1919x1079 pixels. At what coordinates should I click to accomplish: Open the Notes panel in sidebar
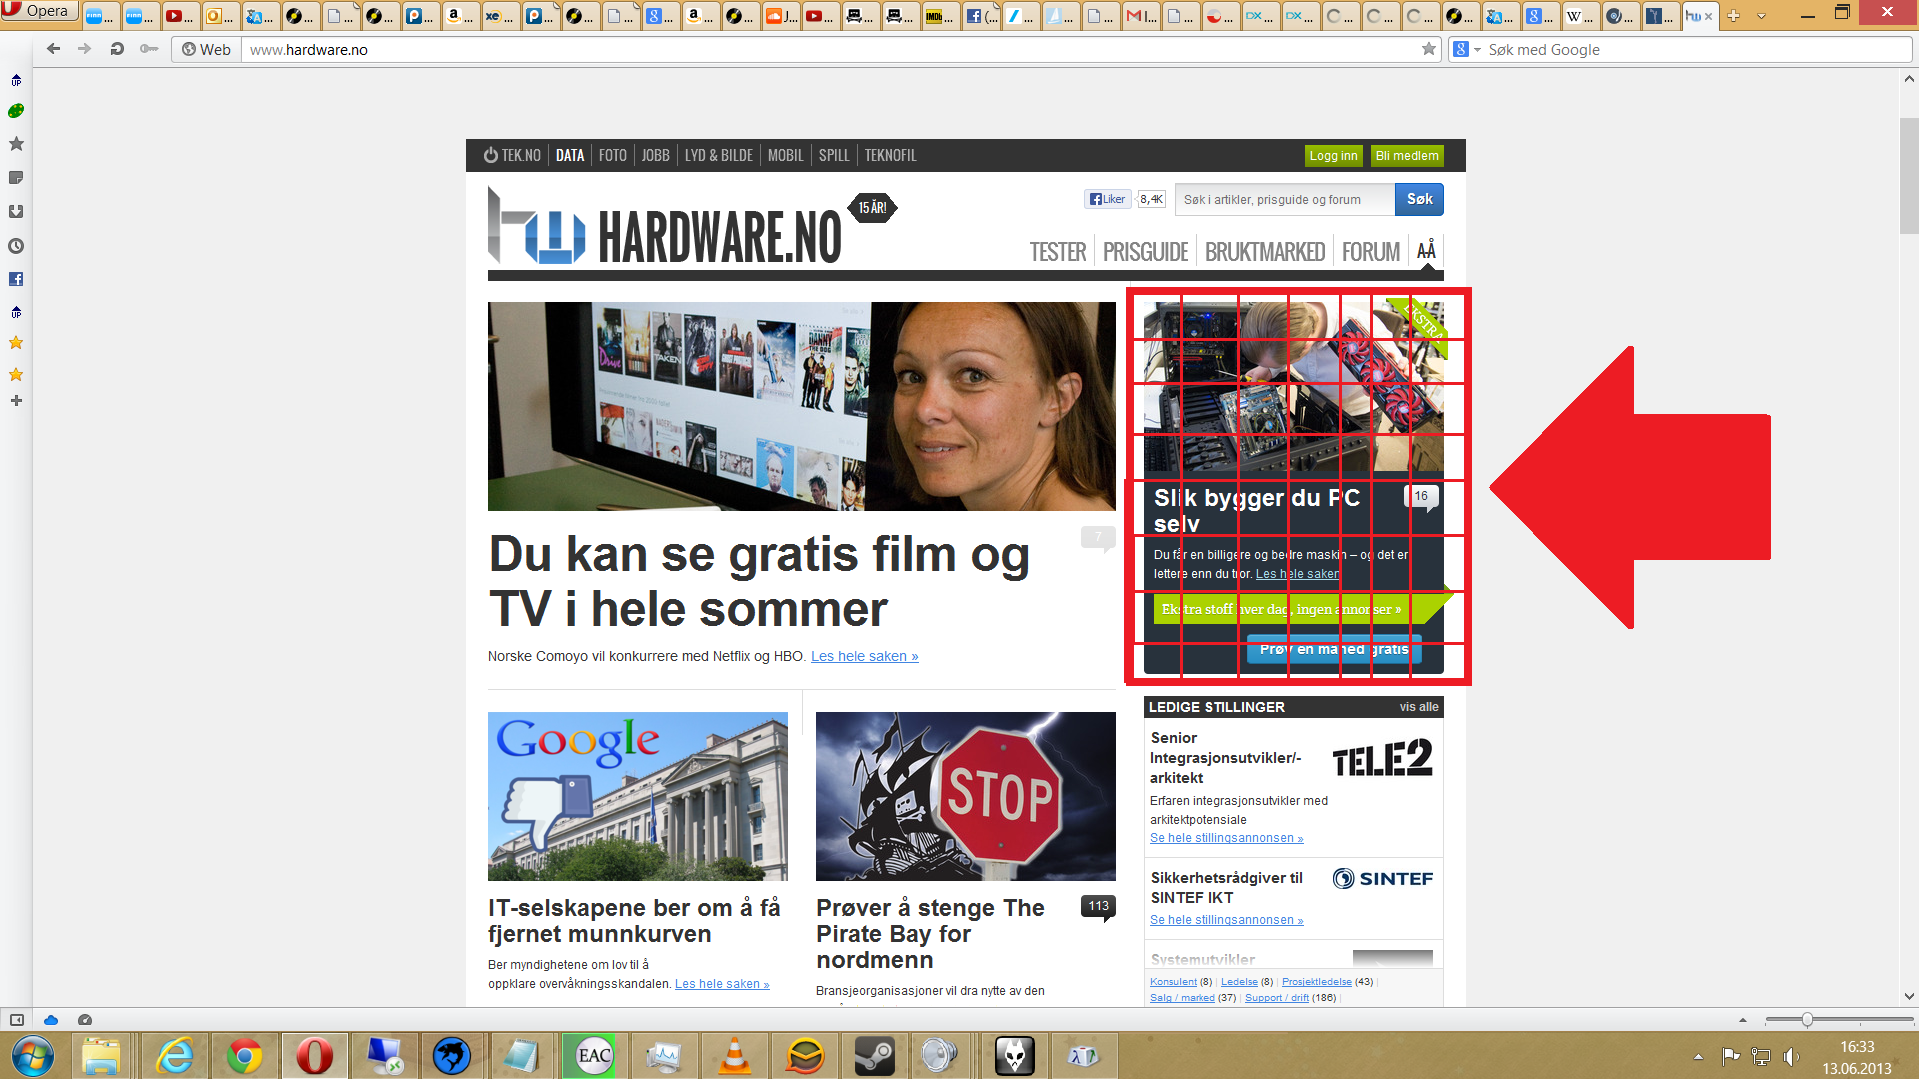[x=16, y=178]
